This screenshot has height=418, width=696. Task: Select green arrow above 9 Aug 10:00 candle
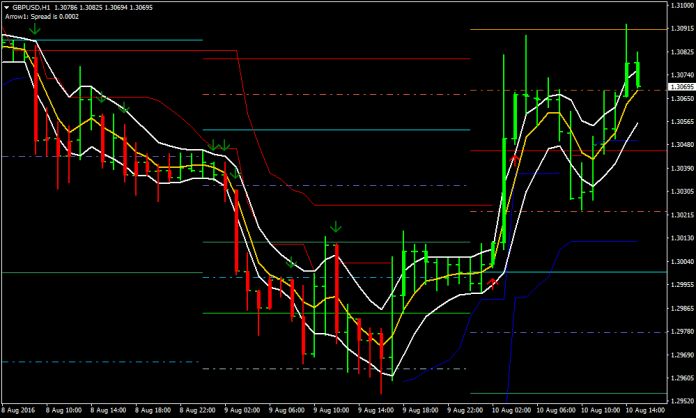pos(336,227)
